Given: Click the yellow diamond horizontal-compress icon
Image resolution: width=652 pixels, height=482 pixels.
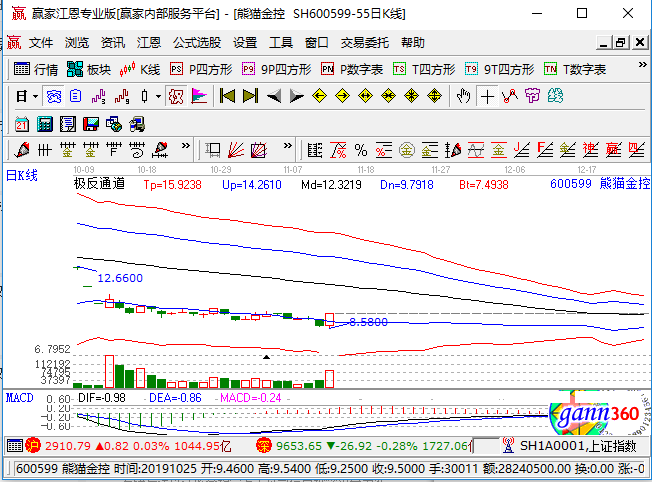Looking at the screenshot, I should point(388,96).
